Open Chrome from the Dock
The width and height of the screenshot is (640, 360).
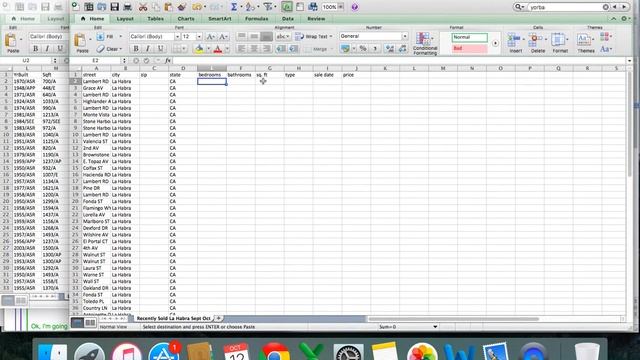[x=274, y=352]
